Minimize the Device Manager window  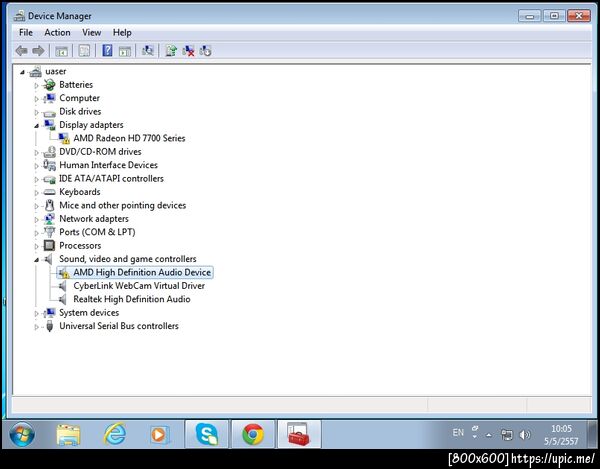530,16
